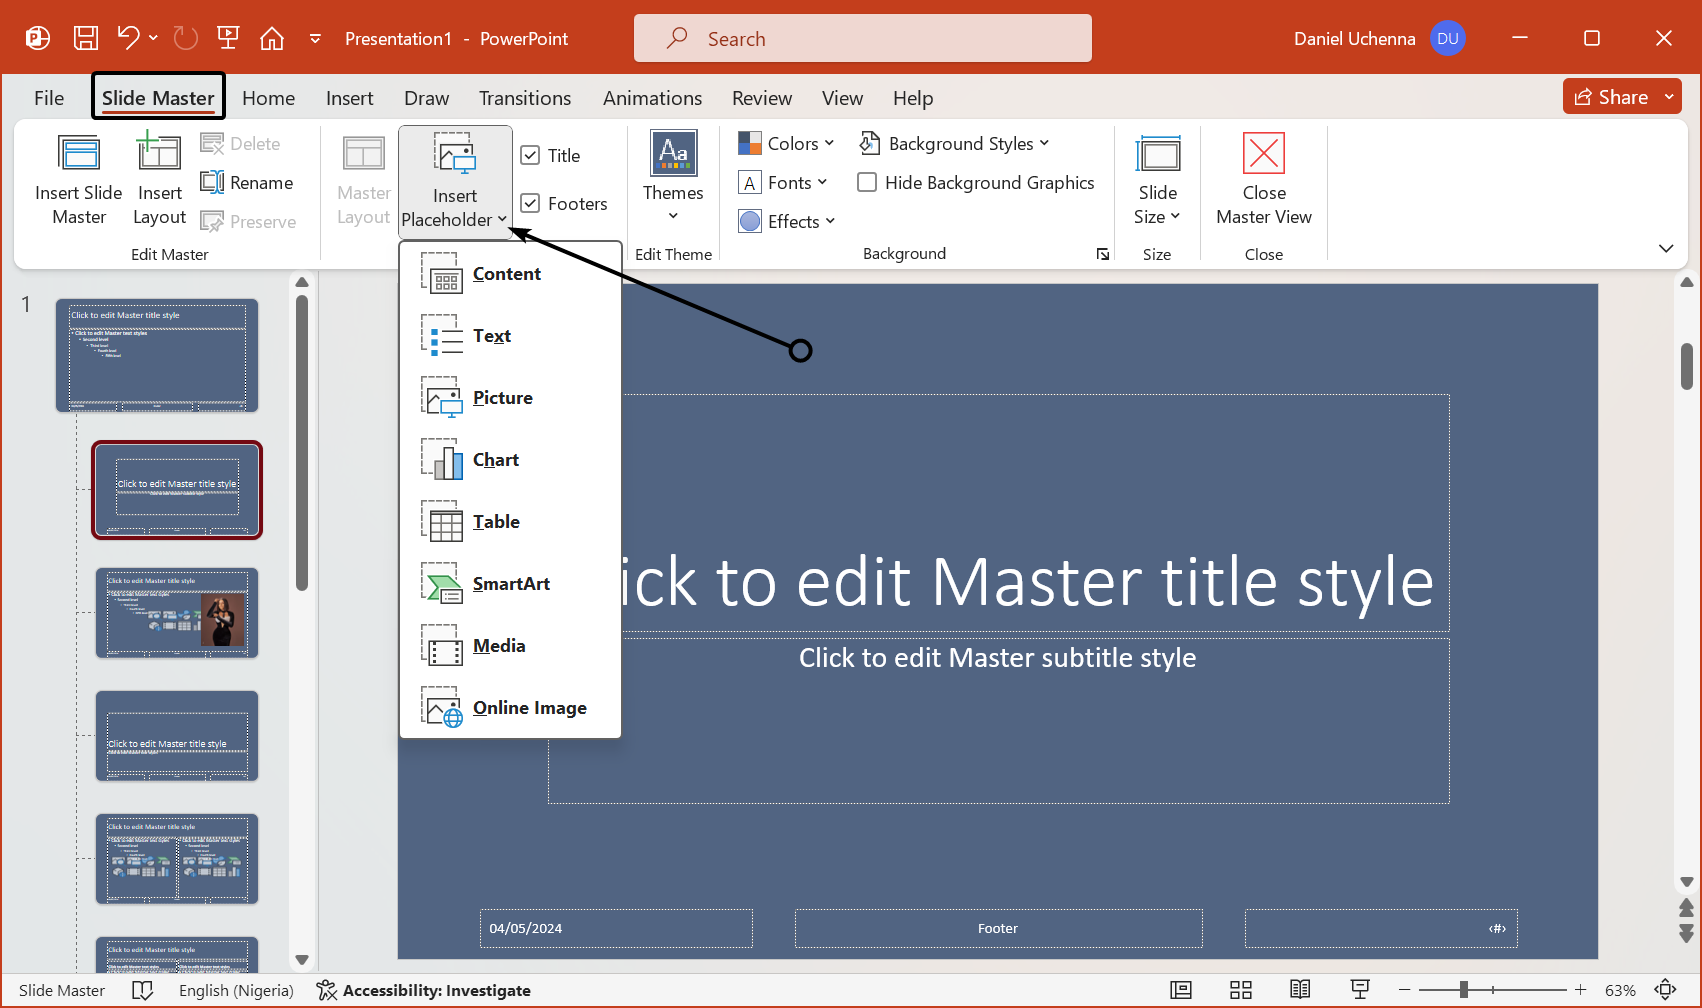The width and height of the screenshot is (1702, 1008).
Task: Expand the Slide Size menu
Action: (1157, 205)
